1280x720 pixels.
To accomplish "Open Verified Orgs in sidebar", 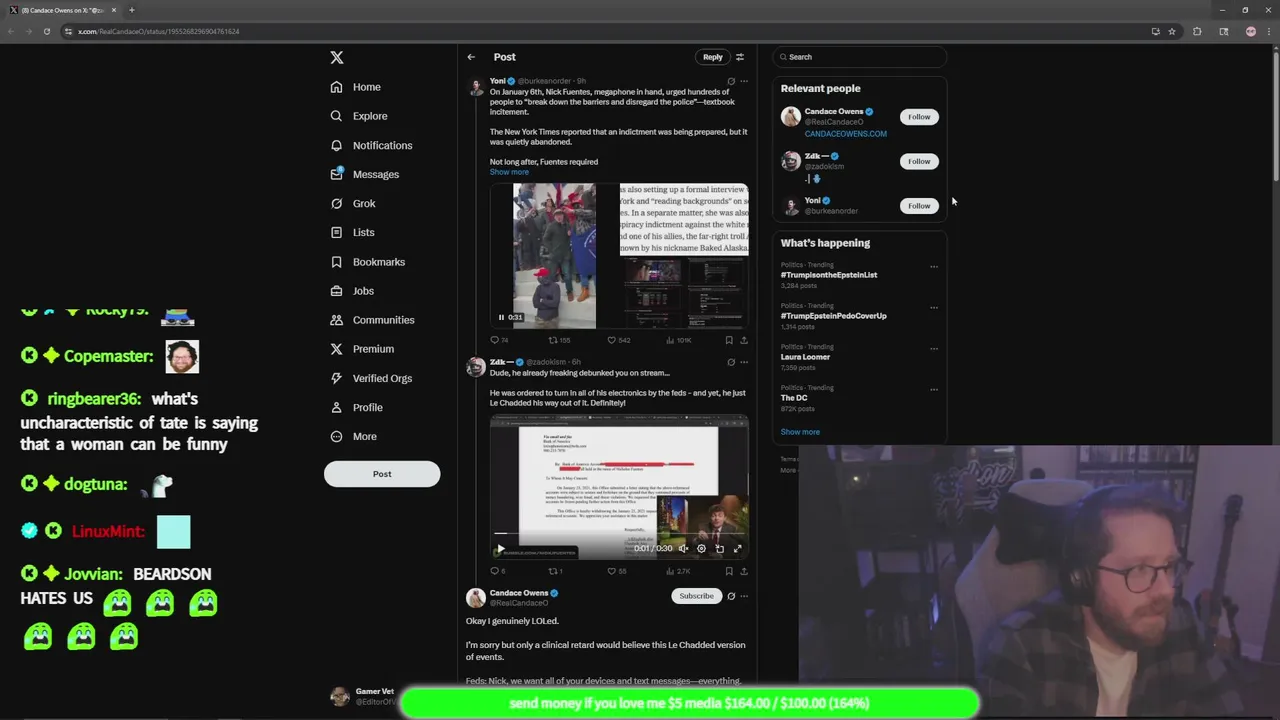I will tap(371, 378).
